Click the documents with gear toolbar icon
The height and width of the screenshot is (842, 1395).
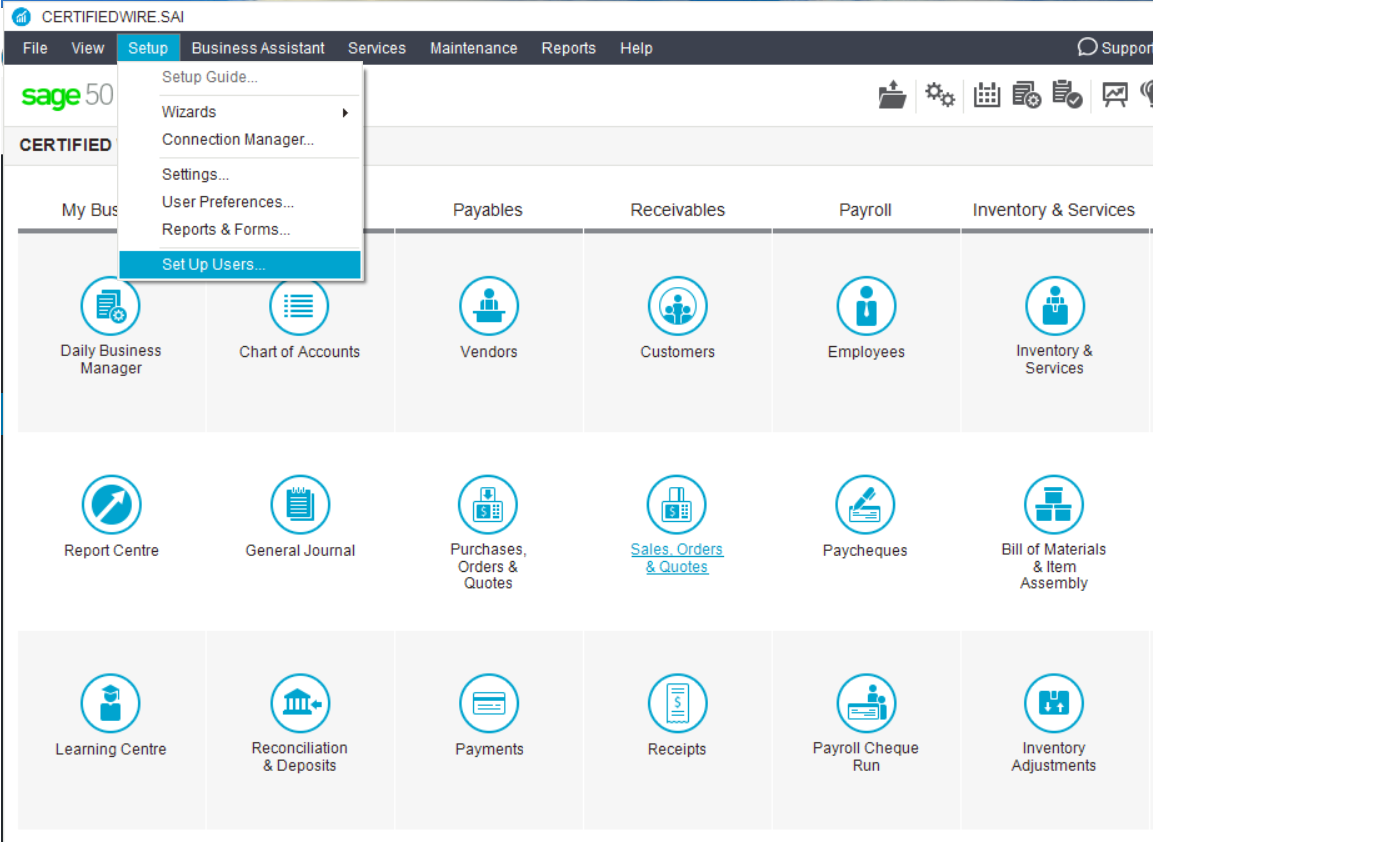point(1026,95)
